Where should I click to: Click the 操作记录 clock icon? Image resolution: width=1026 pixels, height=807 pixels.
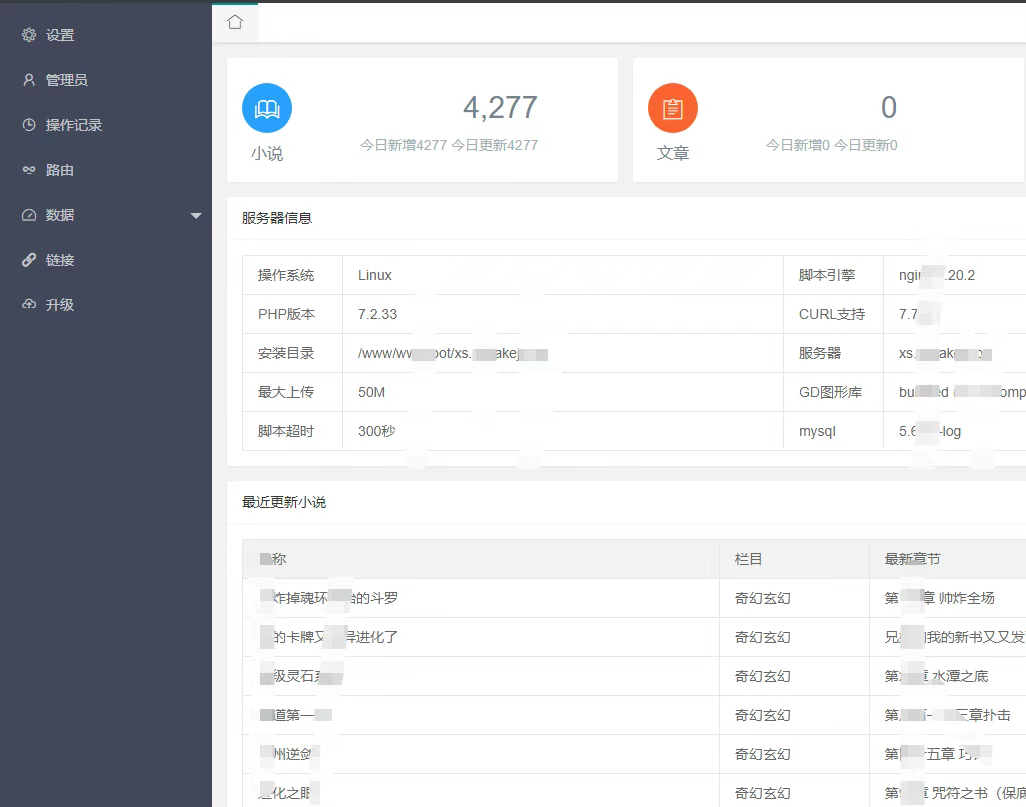tap(28, 124)
